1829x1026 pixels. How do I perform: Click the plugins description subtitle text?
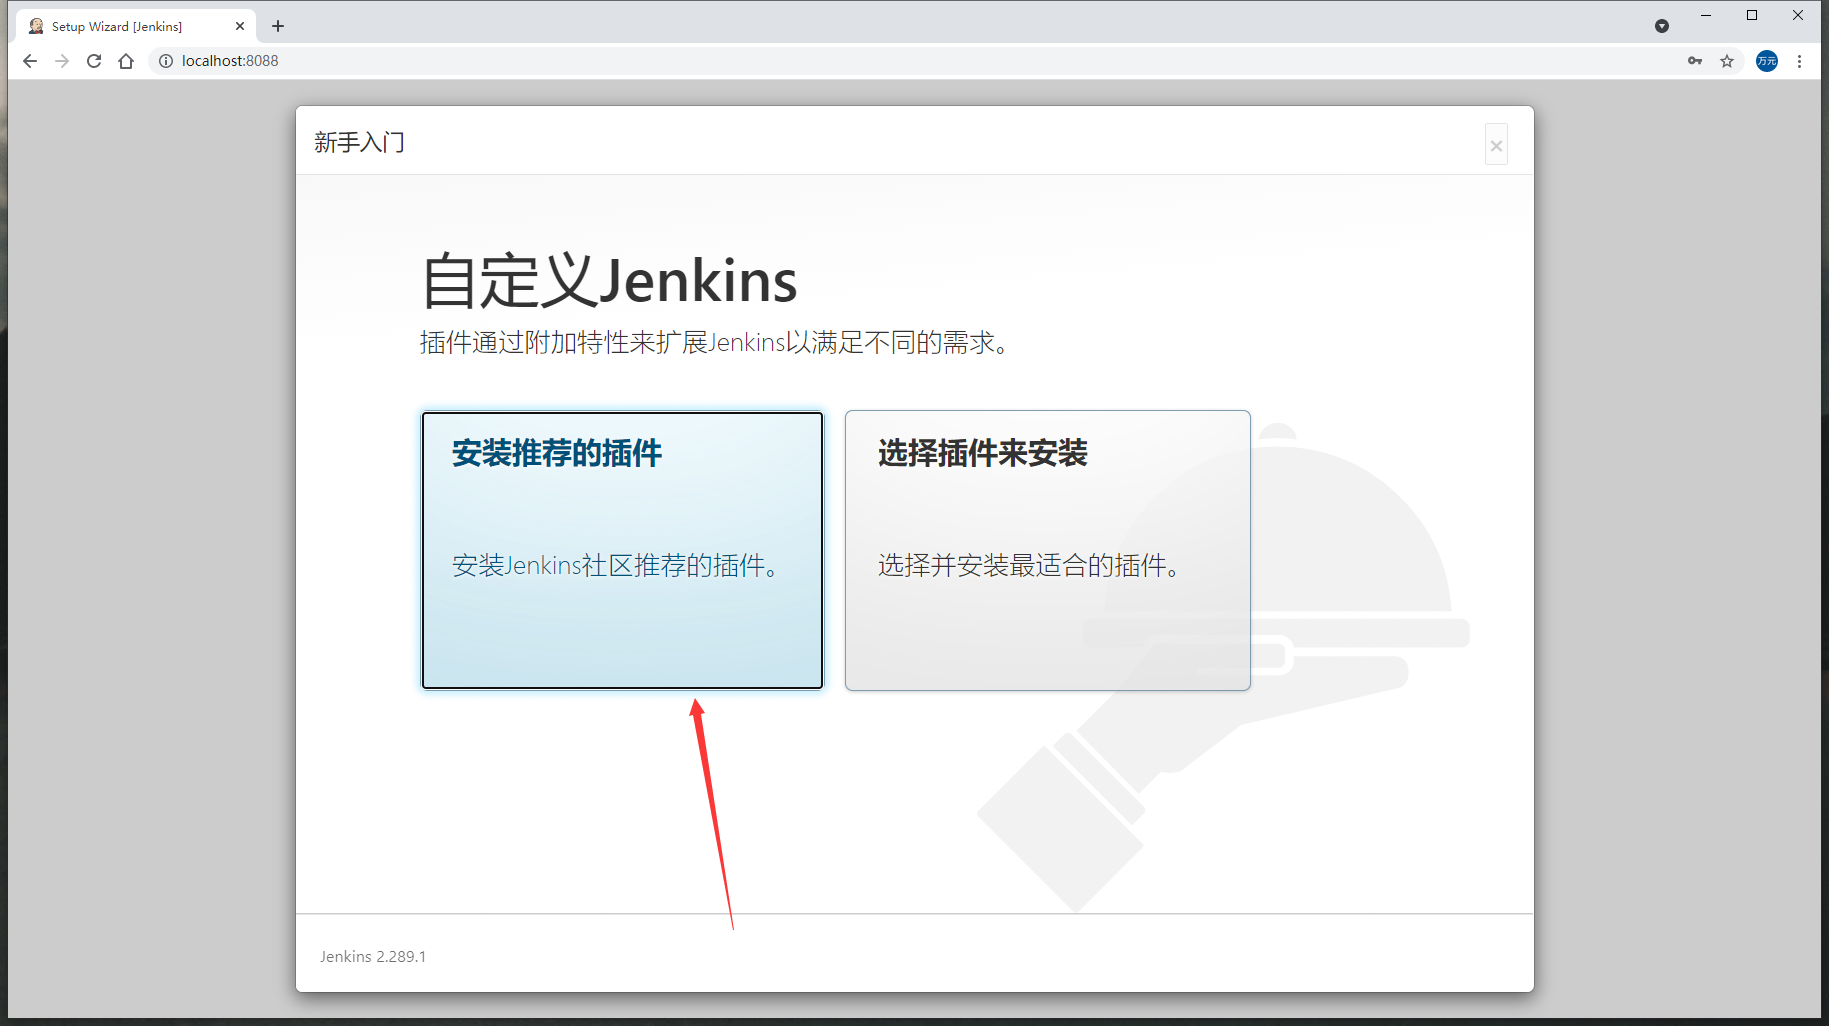pyautogui.click(x=716, y=343)
